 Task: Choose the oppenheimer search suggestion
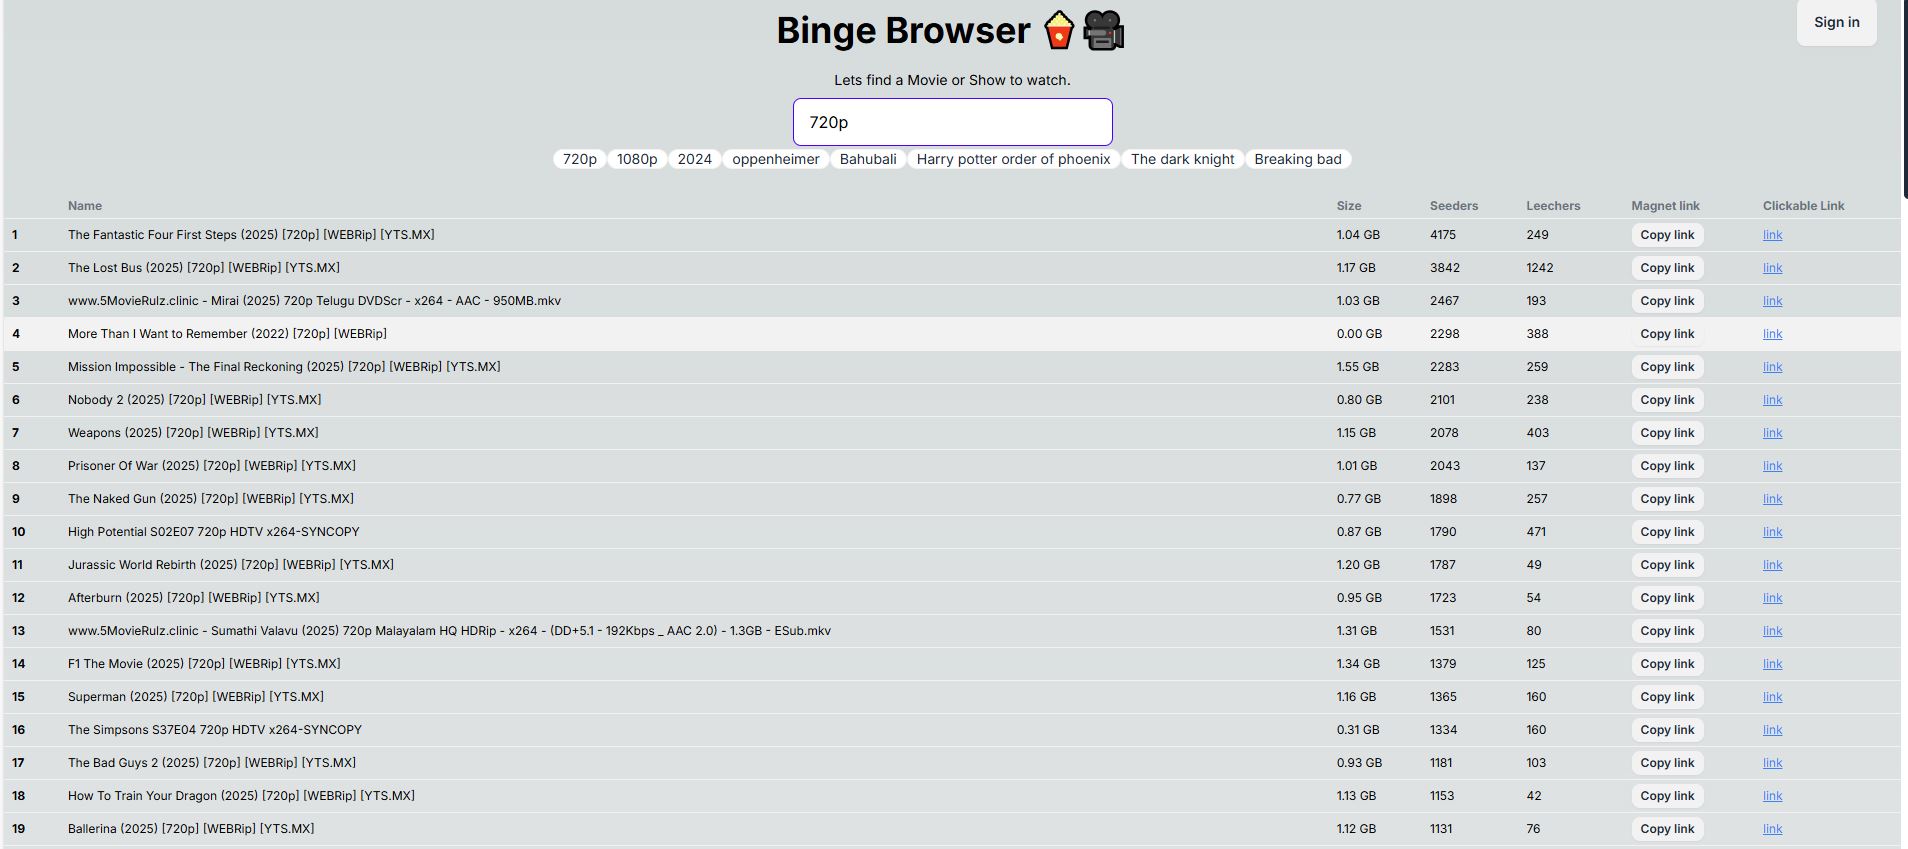(x=775, y=159)
